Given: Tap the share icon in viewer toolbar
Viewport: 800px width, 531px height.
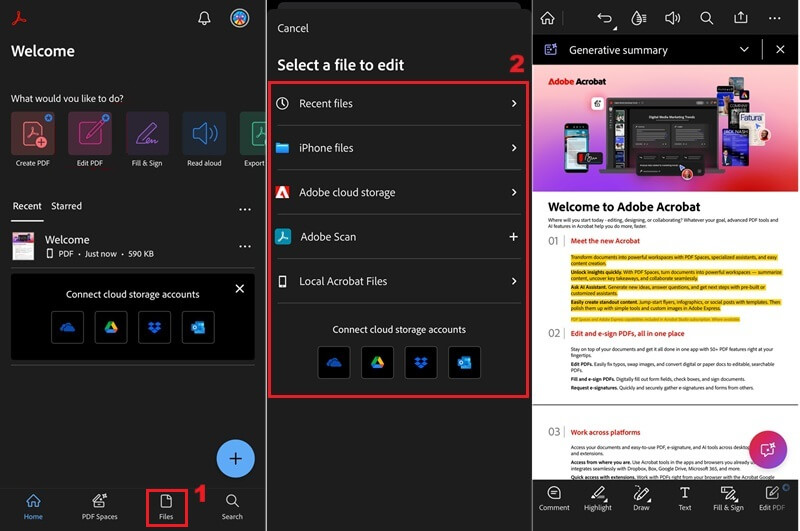Looking at the screenshot, I should pyautogui.click(x=741, y=18).
